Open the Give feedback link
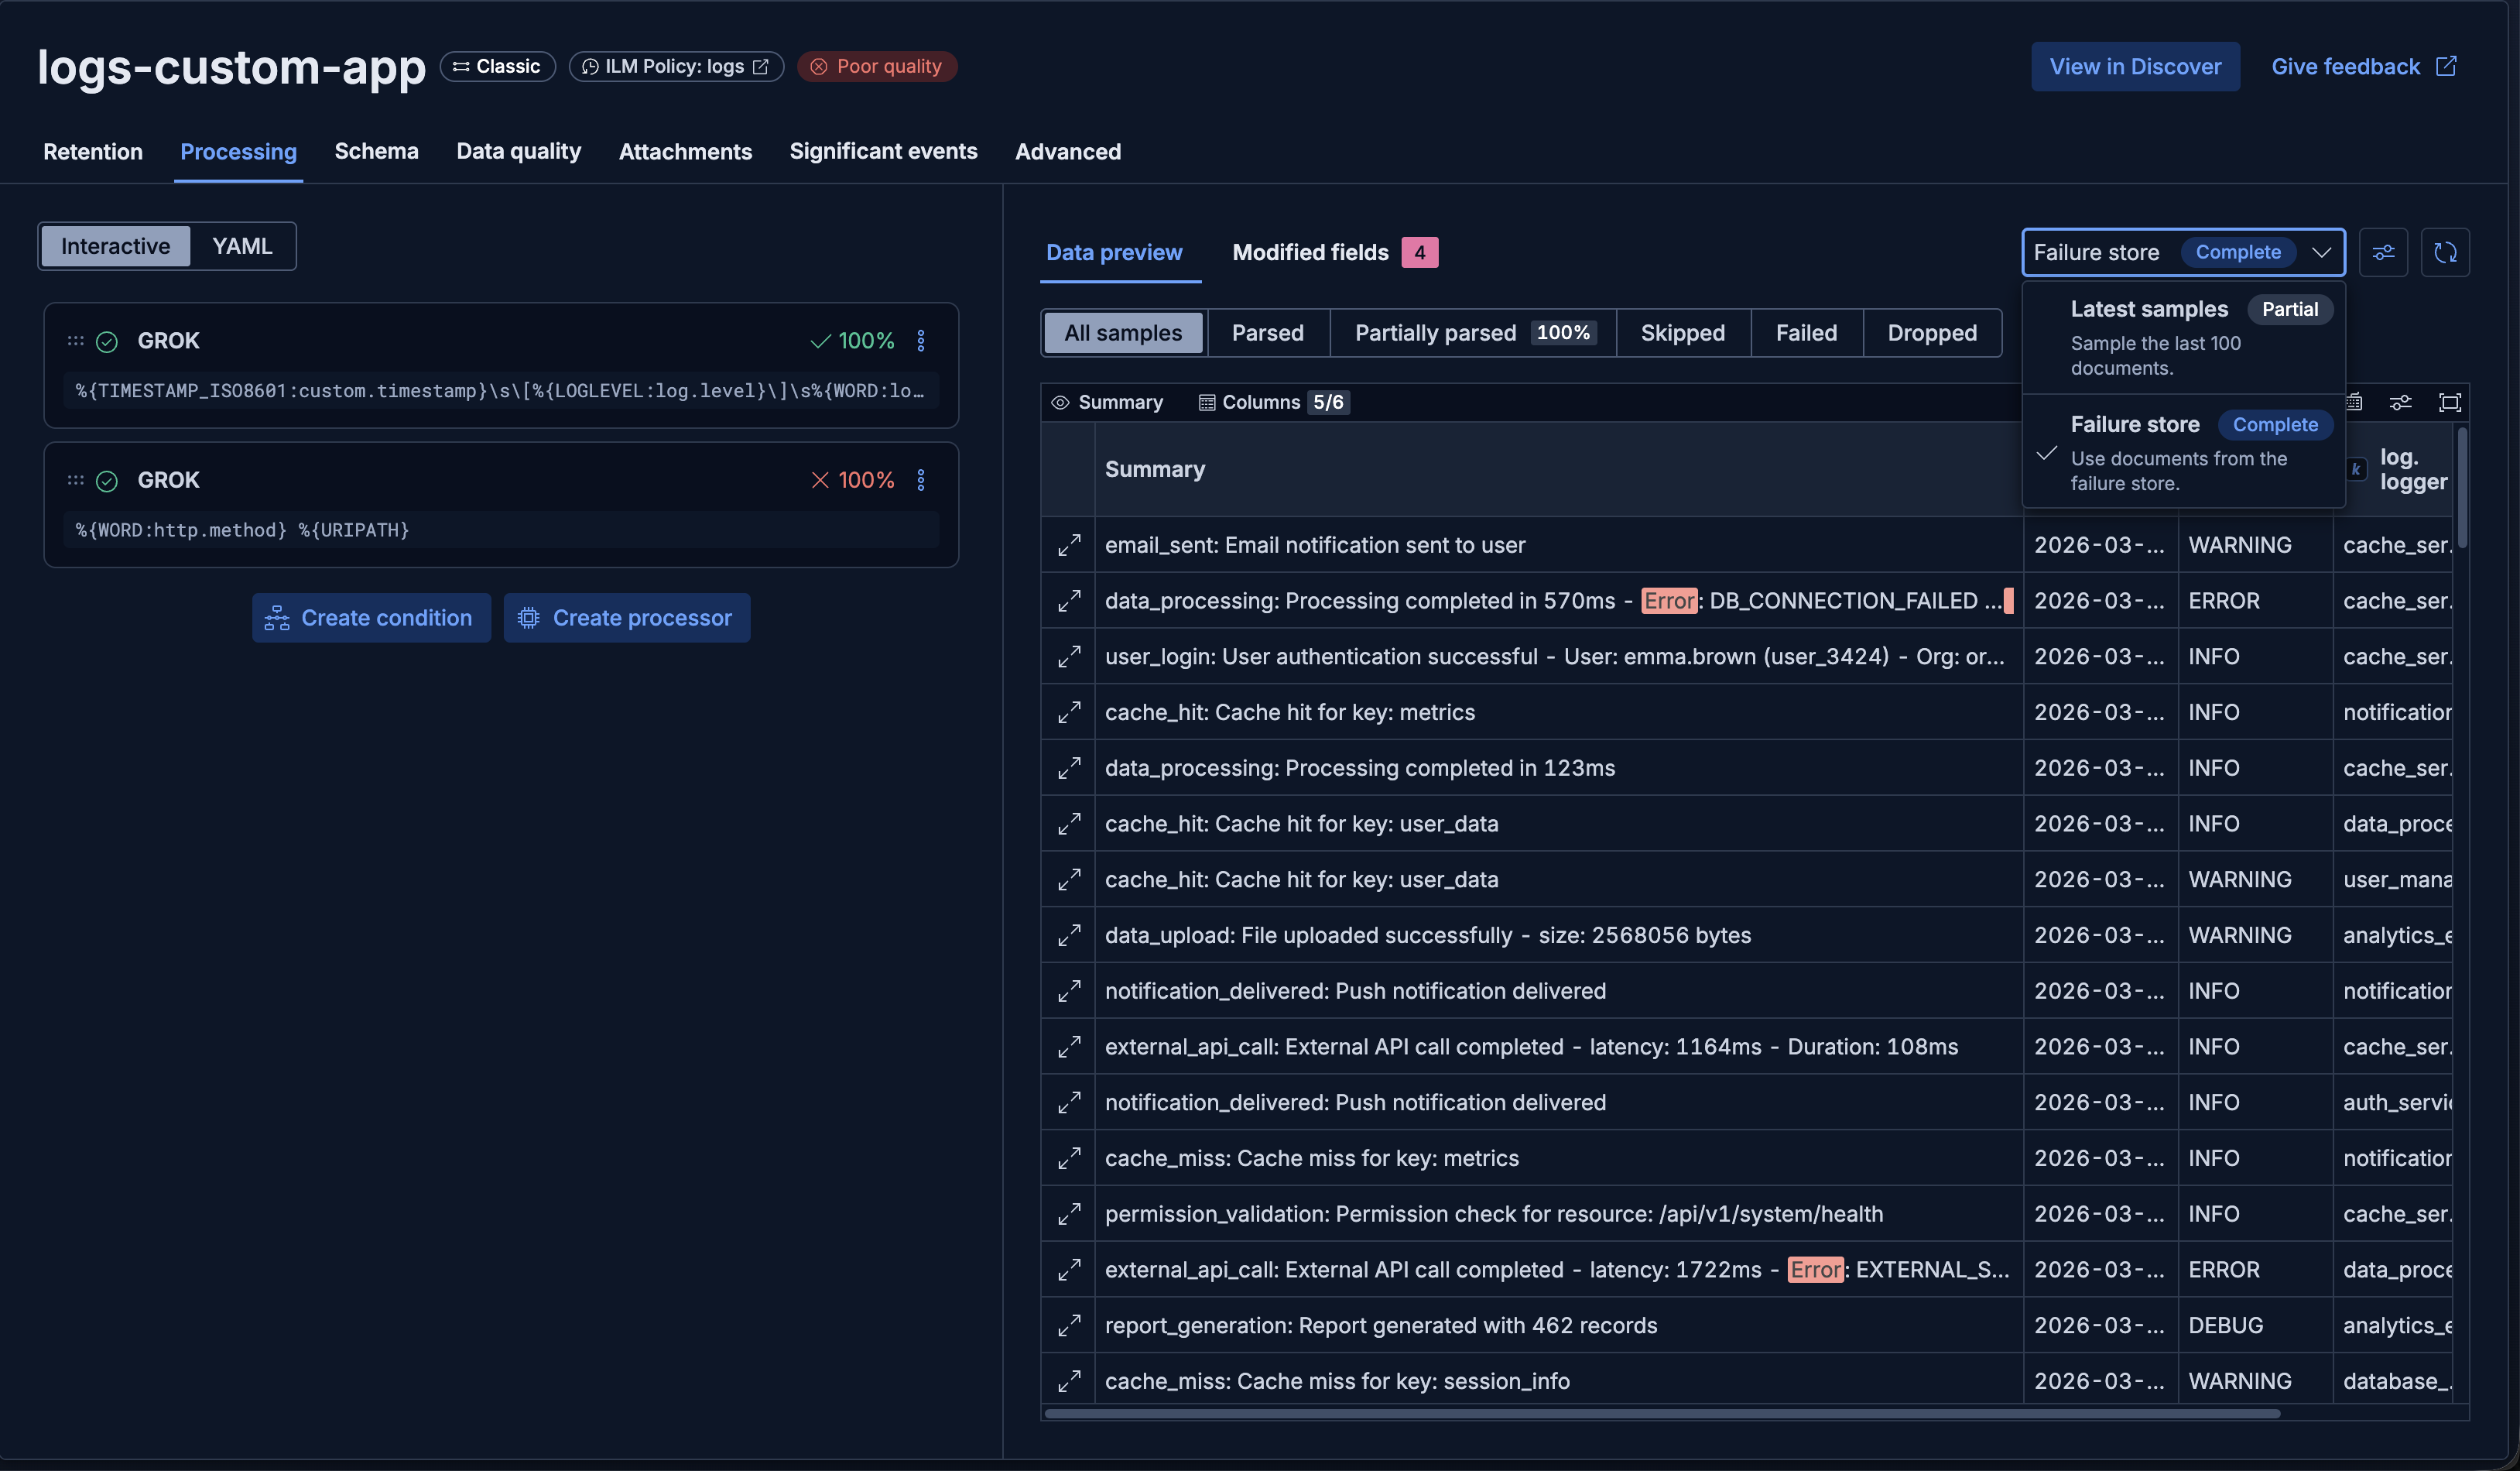2520x1471 pixels. 2363,66
